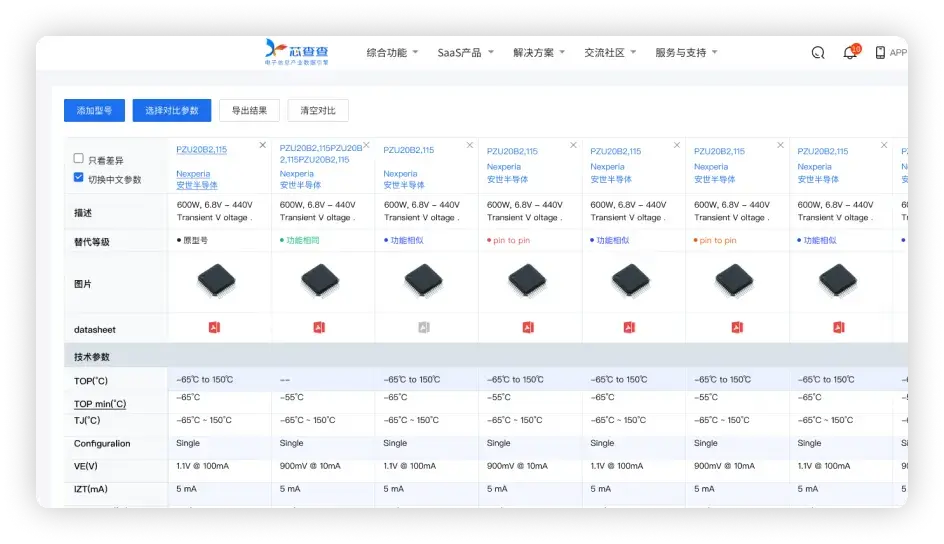Expand the 解决方案 menu

539,53
